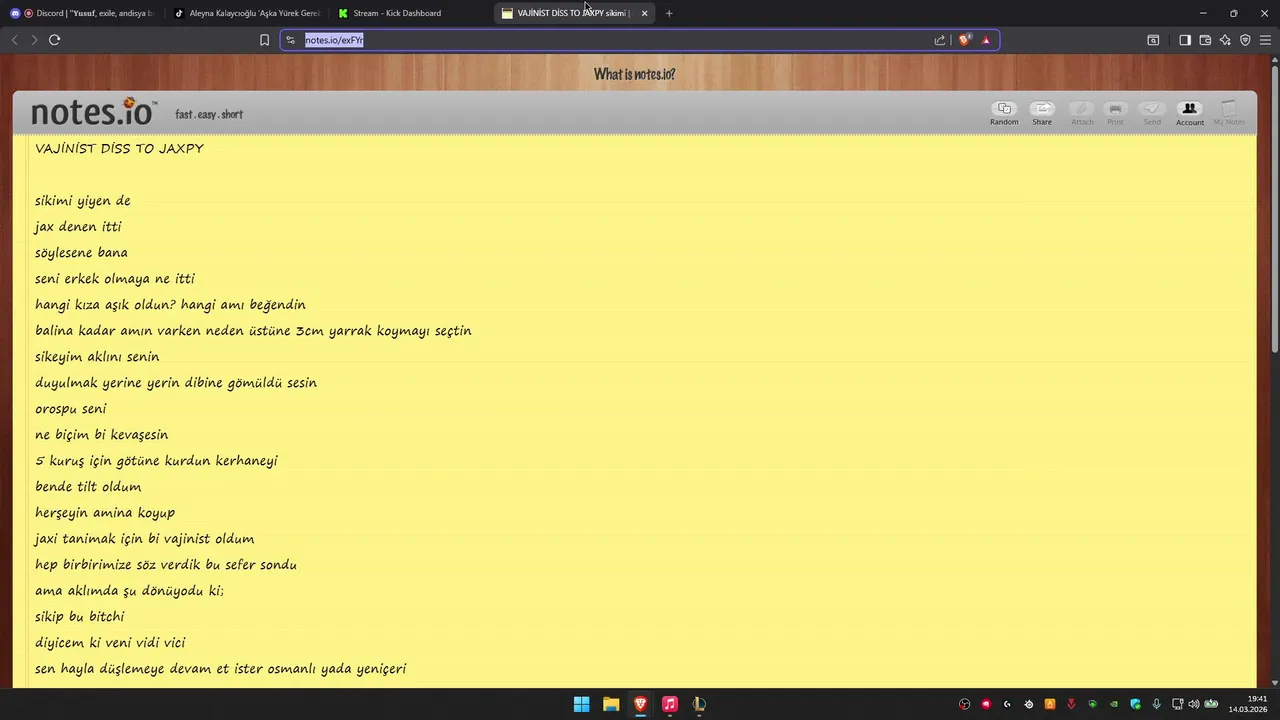Click the SteelSeries tray icon
The width and height of the screenshot is (1280, 720).
coord(1029,704)
